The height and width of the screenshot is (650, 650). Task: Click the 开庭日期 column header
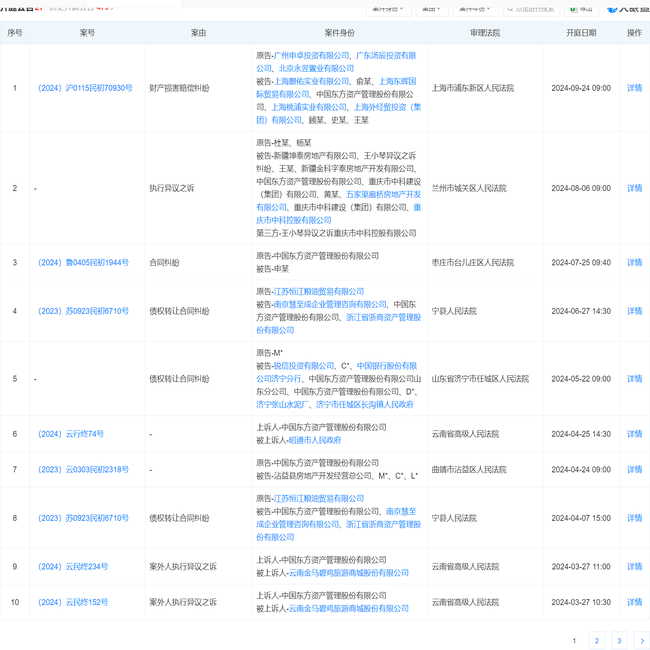click(581, 33)
